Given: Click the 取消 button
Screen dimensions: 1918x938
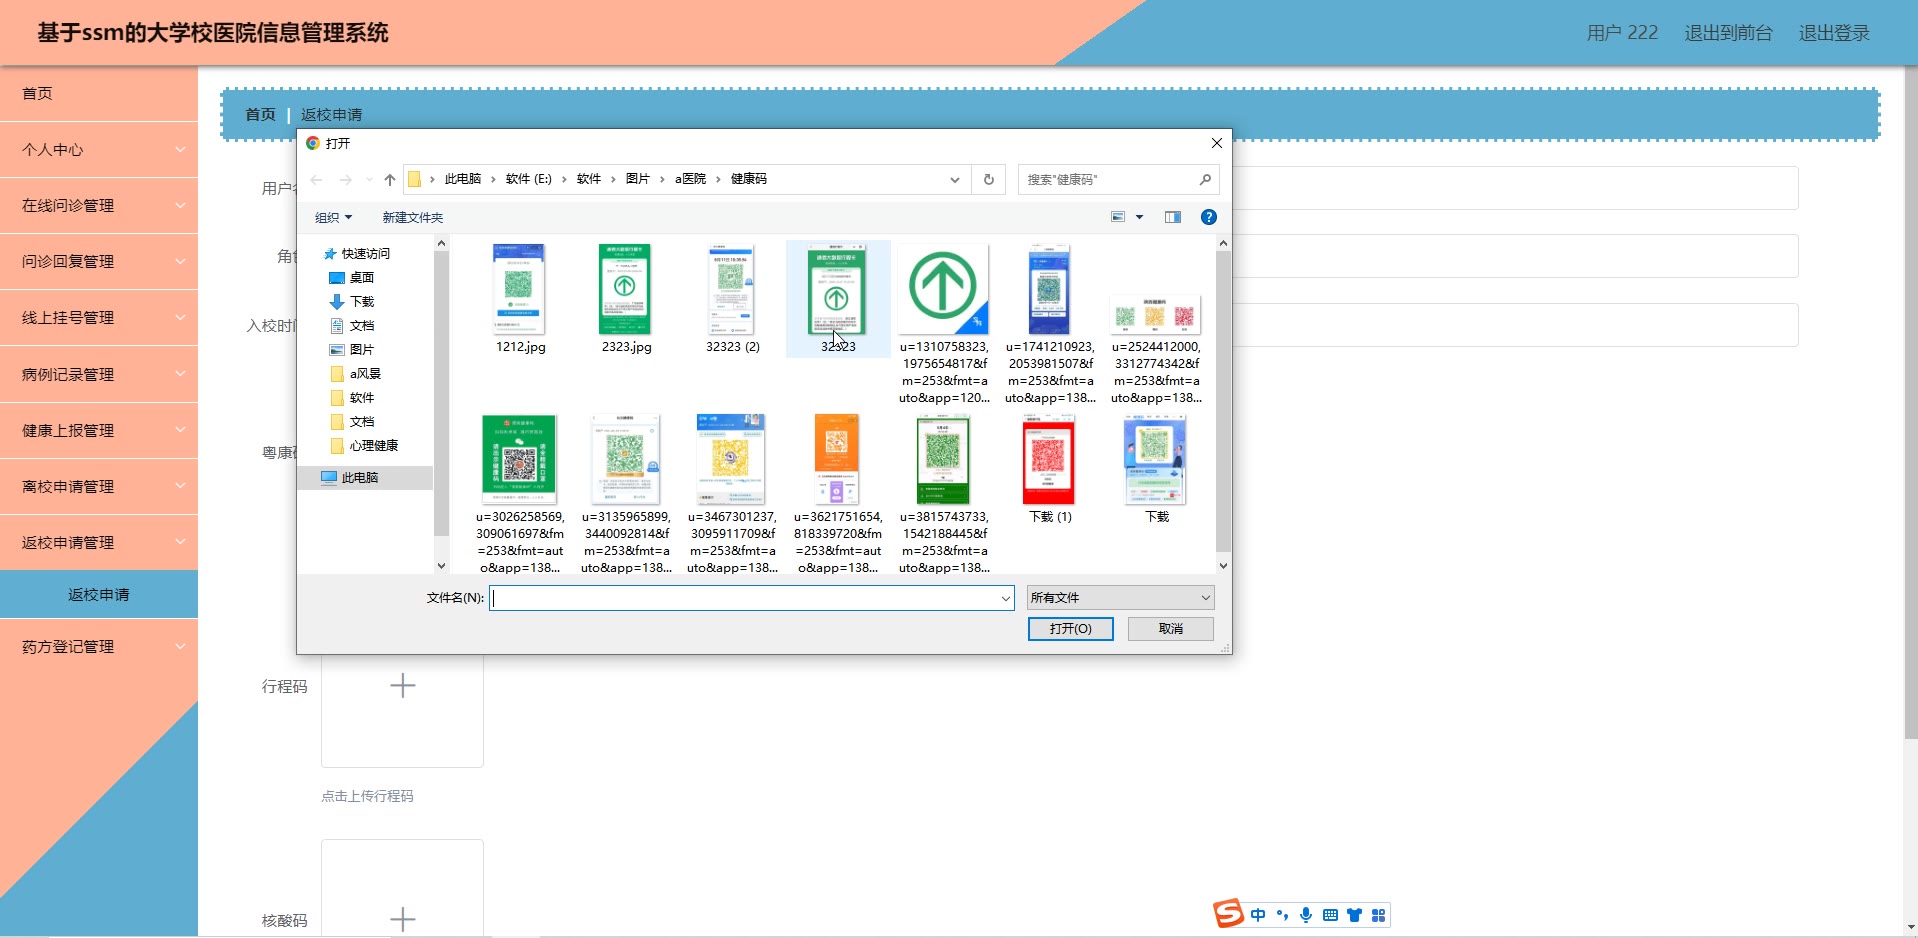Looking at the screenshot, I should pos(1170,628).
